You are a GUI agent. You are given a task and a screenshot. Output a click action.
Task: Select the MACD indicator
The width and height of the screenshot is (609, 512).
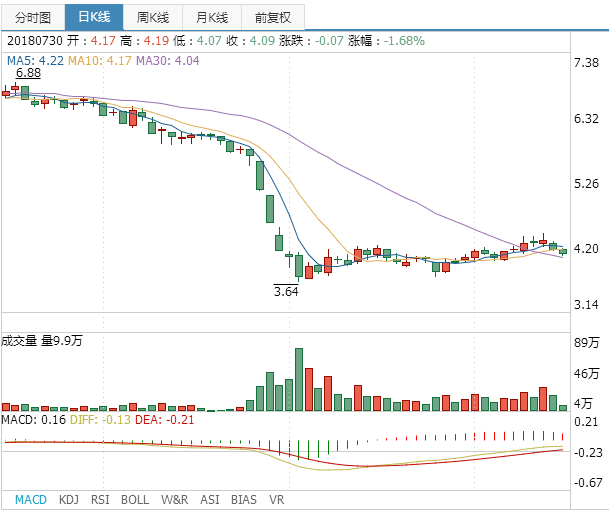(31, 500)
